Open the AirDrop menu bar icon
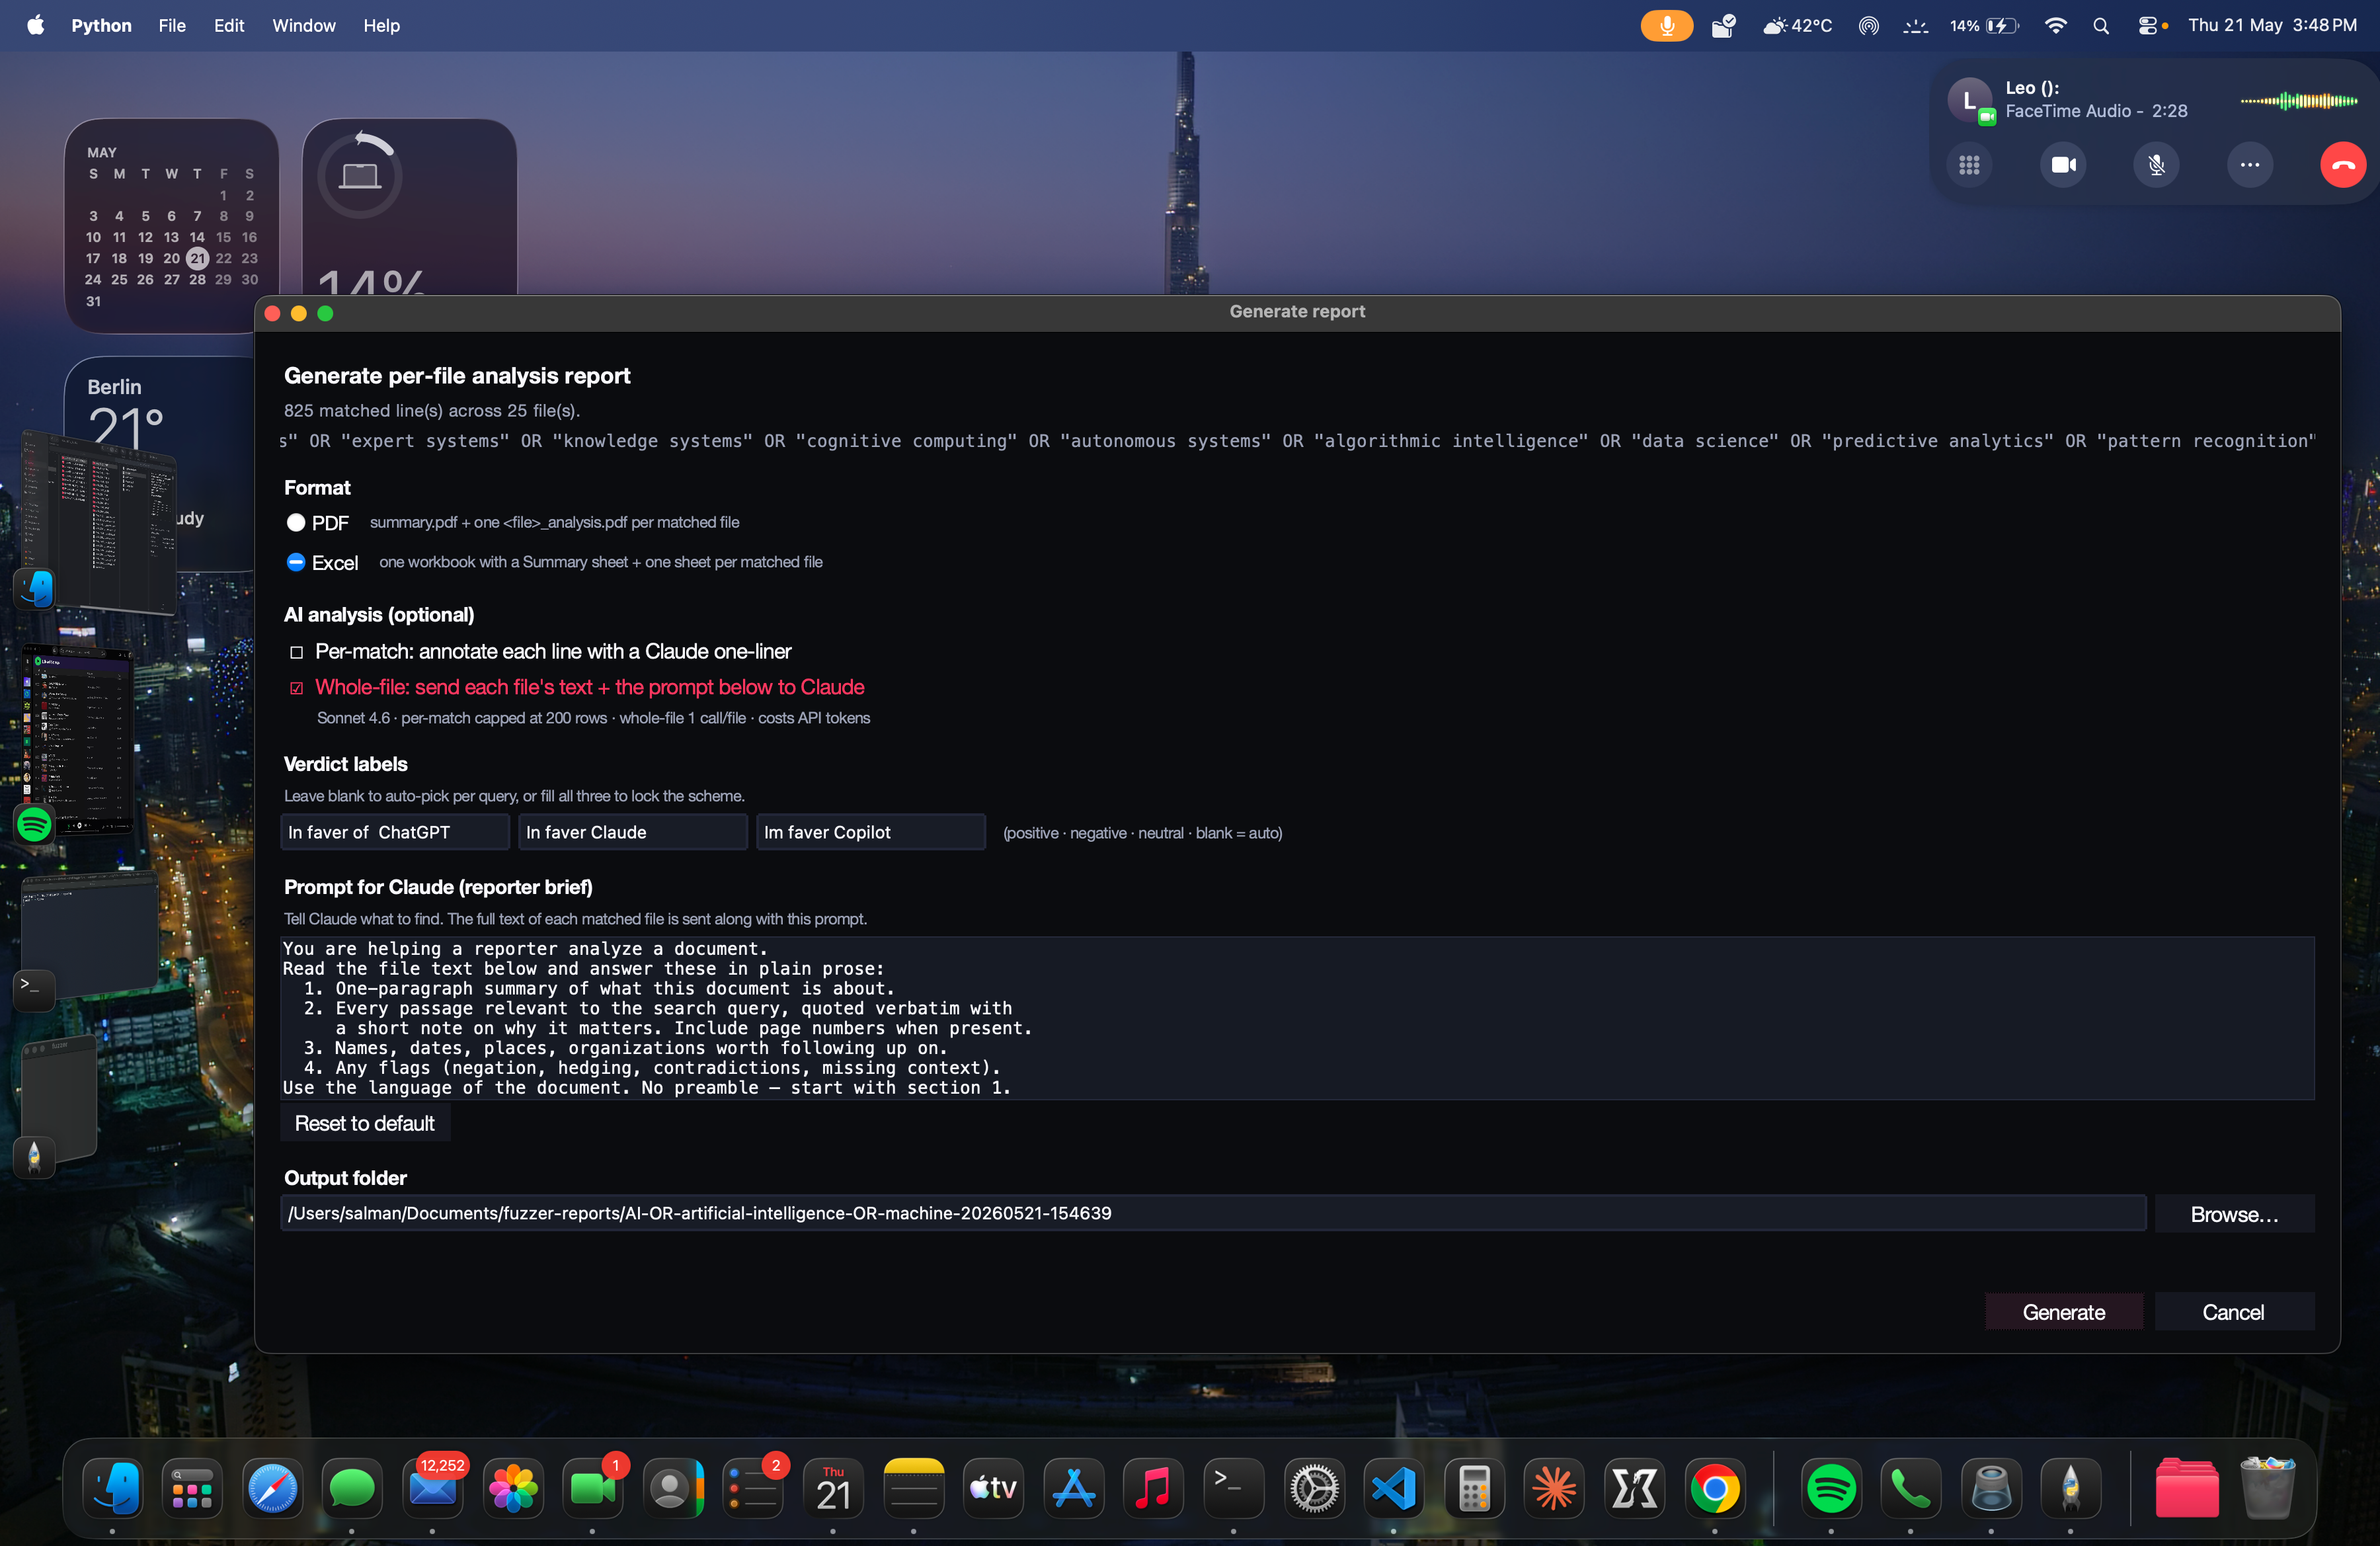The image size is (2380, 1546). pyautogui.click(x=1868, y=25)
